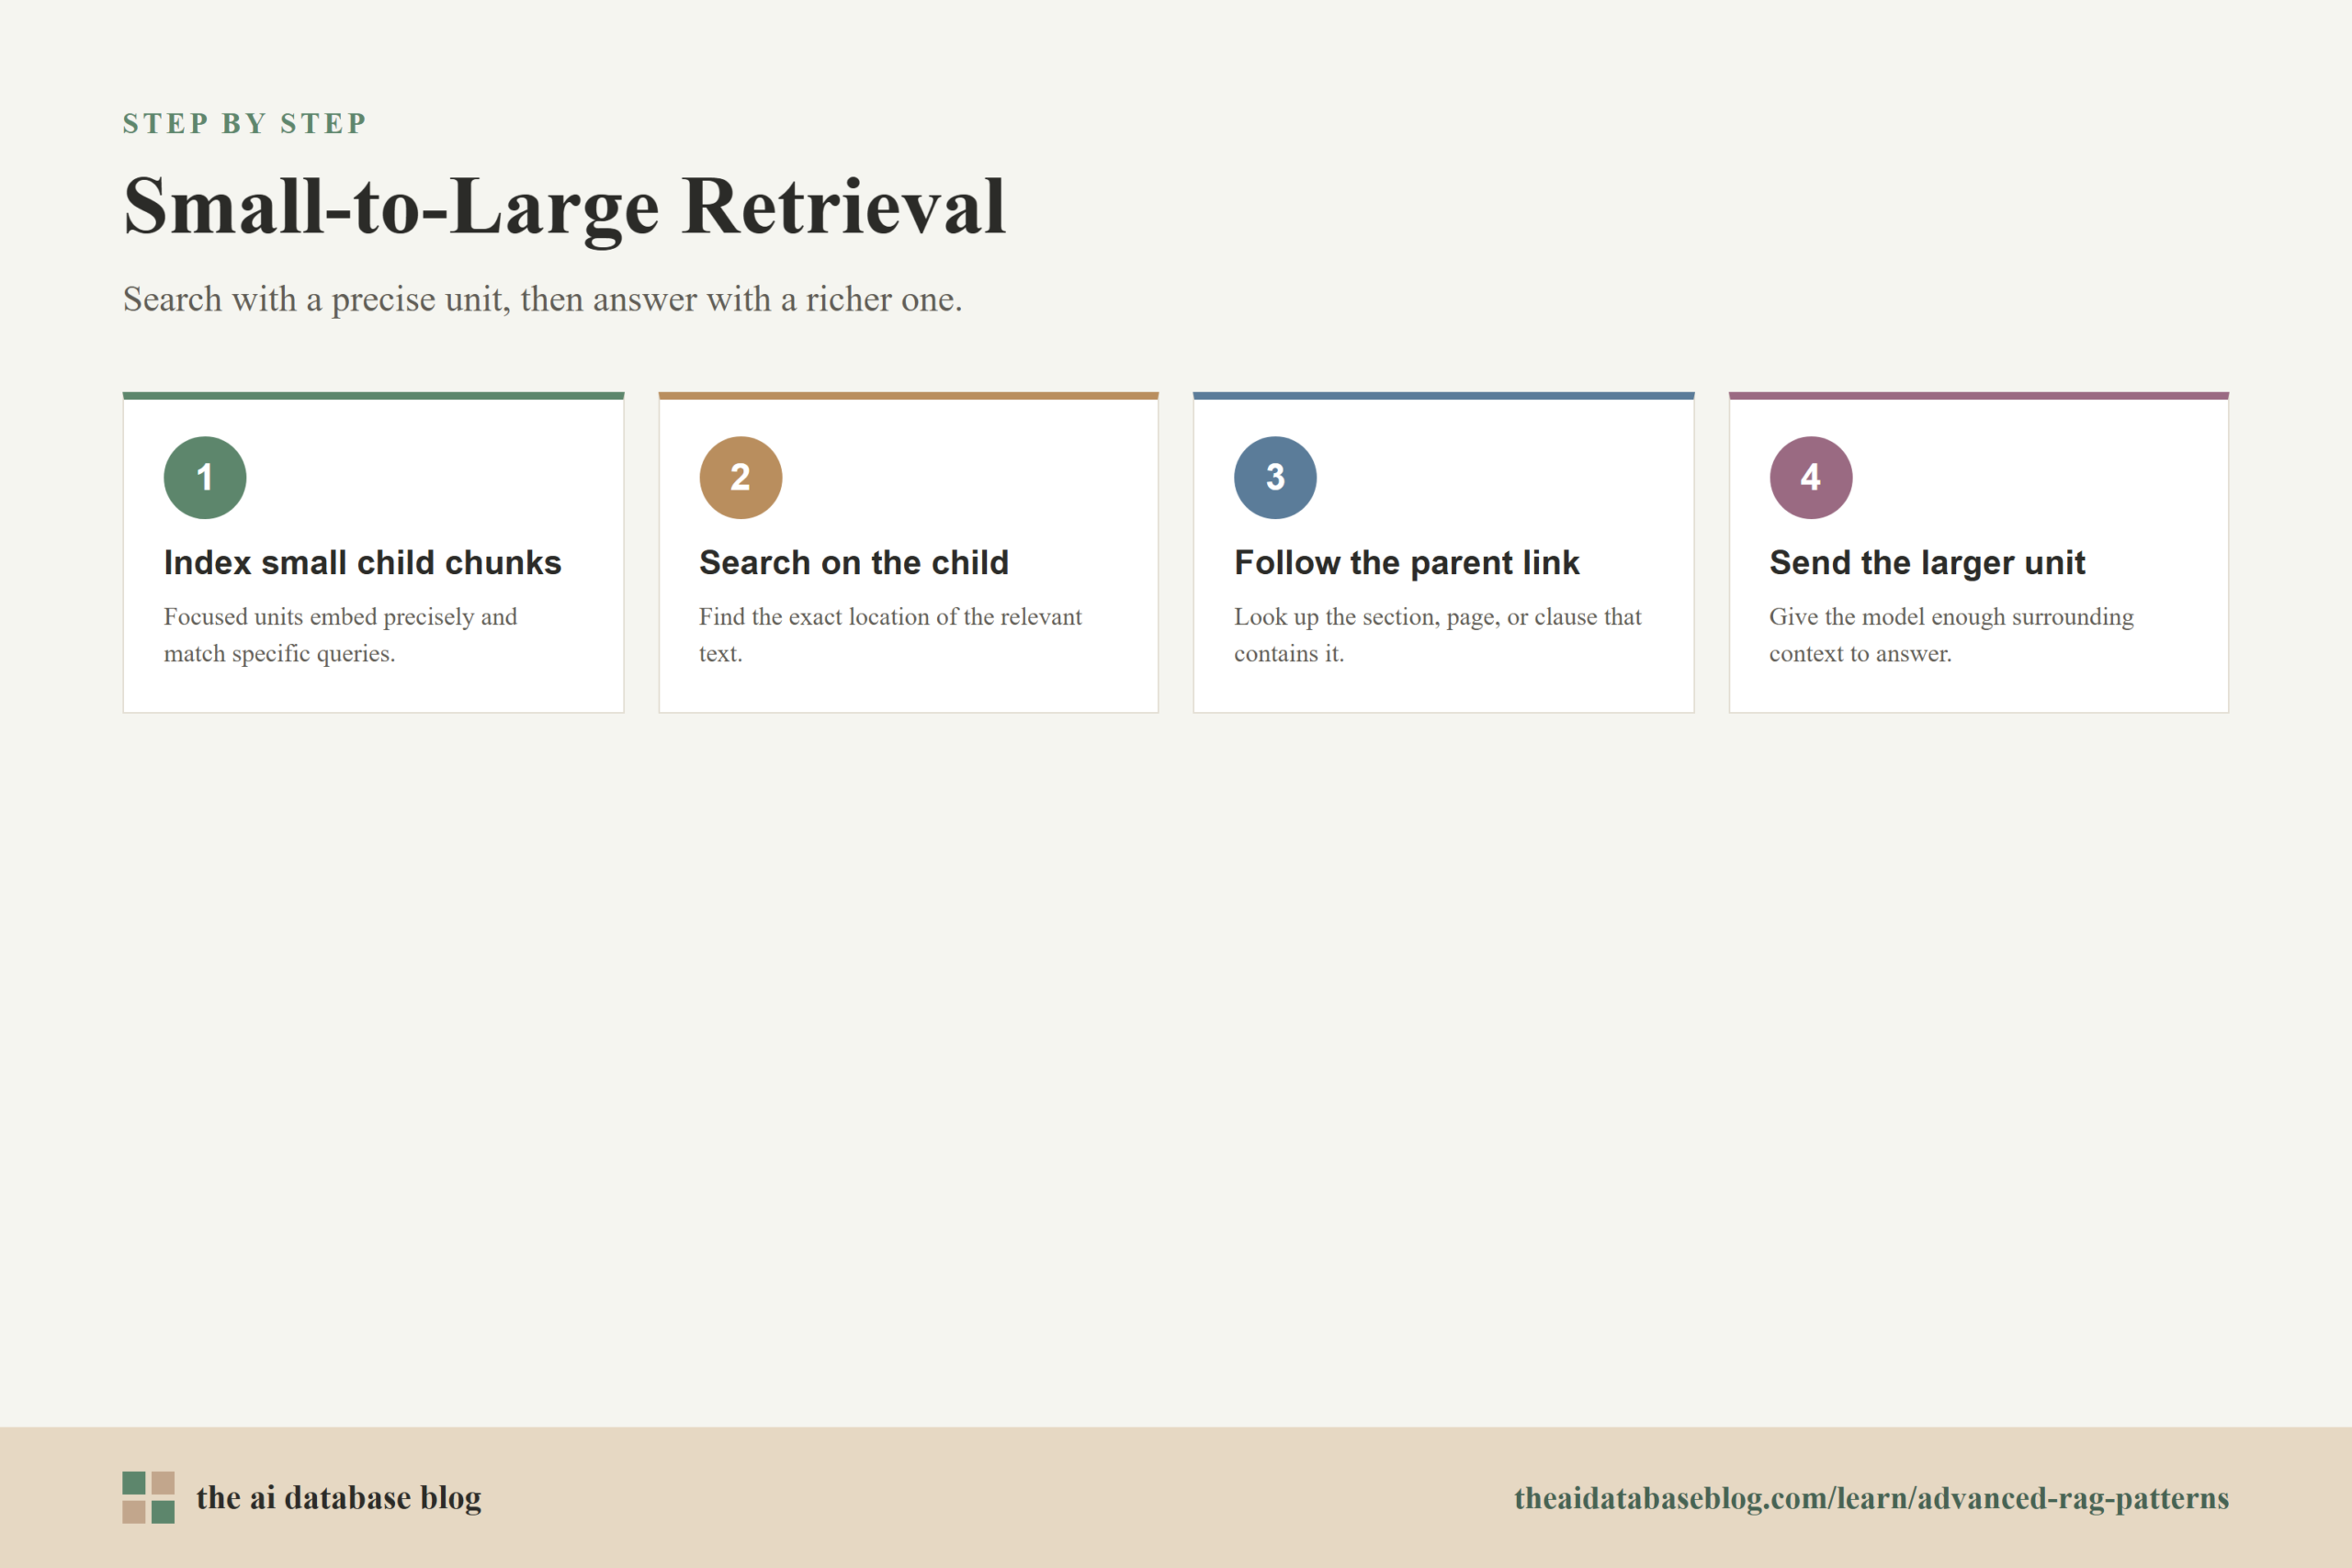Select the 'Search on the child' heading

coord(854,563)
